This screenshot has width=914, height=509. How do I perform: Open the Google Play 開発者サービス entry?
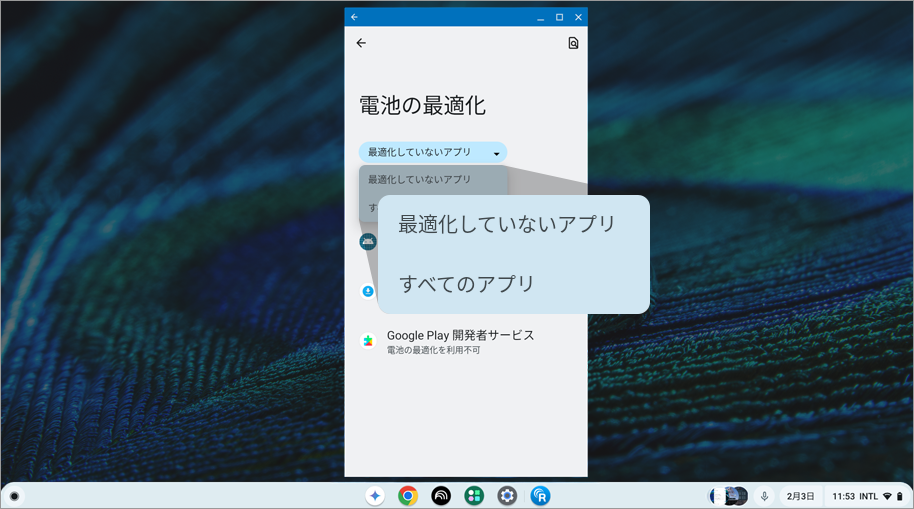(x=466, y=342)
